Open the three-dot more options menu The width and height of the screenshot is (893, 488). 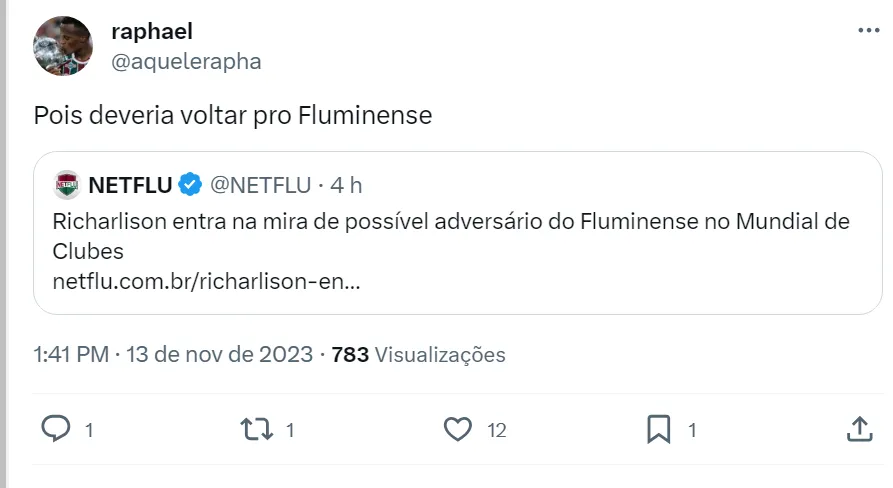tap(868, 31)
